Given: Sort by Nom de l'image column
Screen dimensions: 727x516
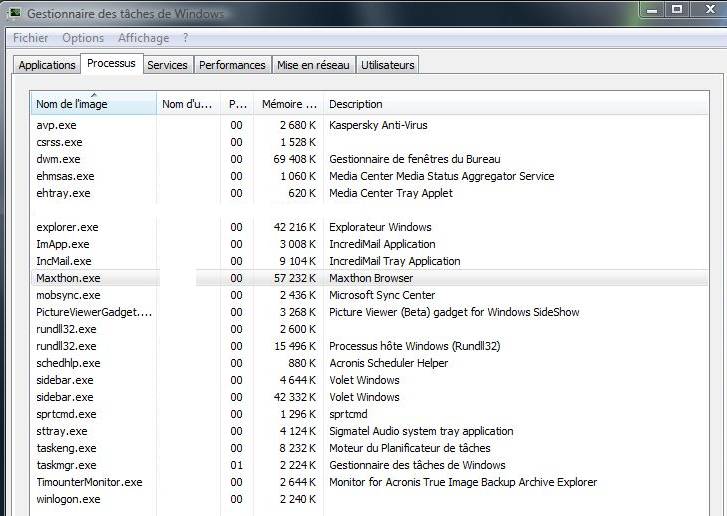Looking at the screenshot, I should 94,104.
